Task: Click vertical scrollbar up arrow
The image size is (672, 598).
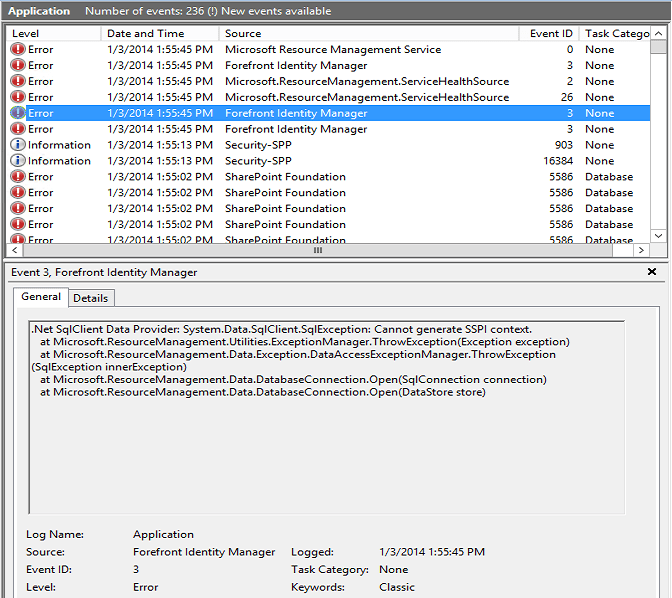Action: [658, 33]
